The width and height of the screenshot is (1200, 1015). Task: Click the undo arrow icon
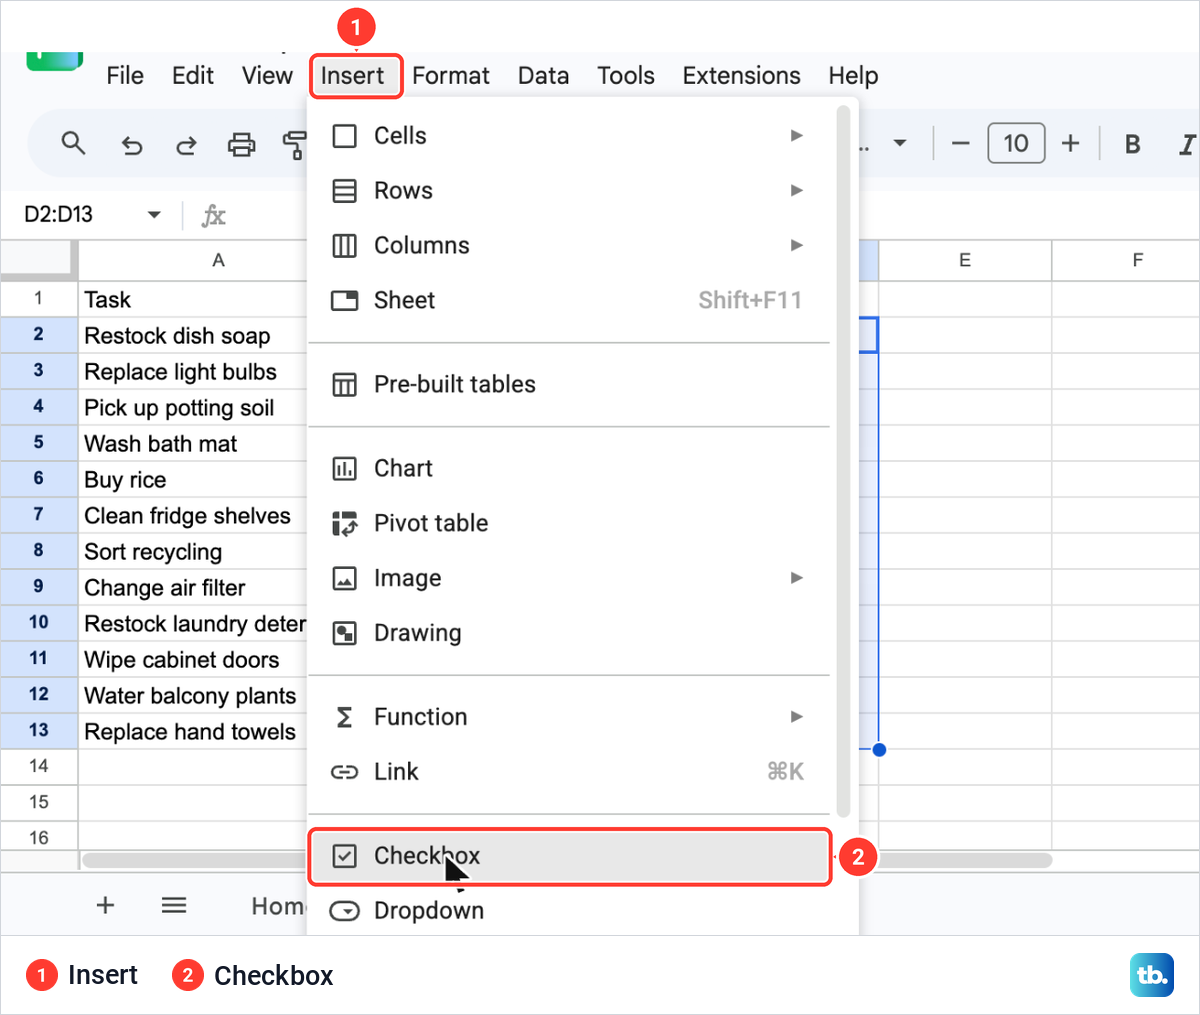point(131,145)
